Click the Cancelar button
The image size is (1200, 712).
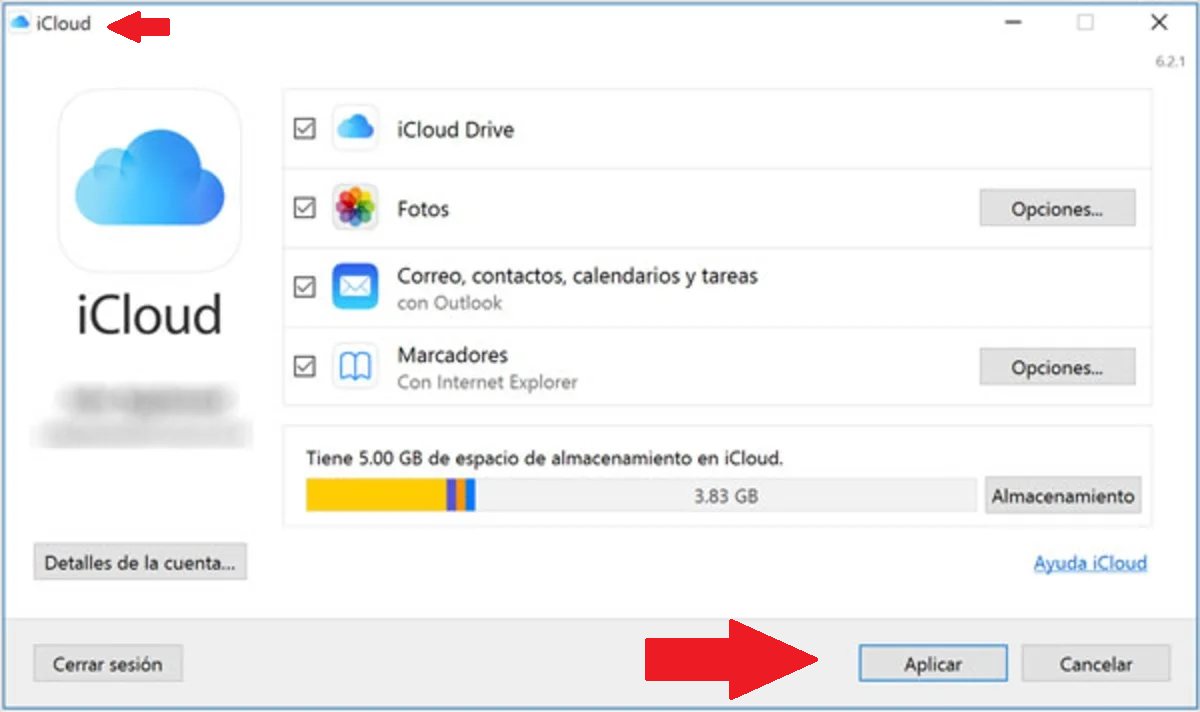coord(1096,664)
